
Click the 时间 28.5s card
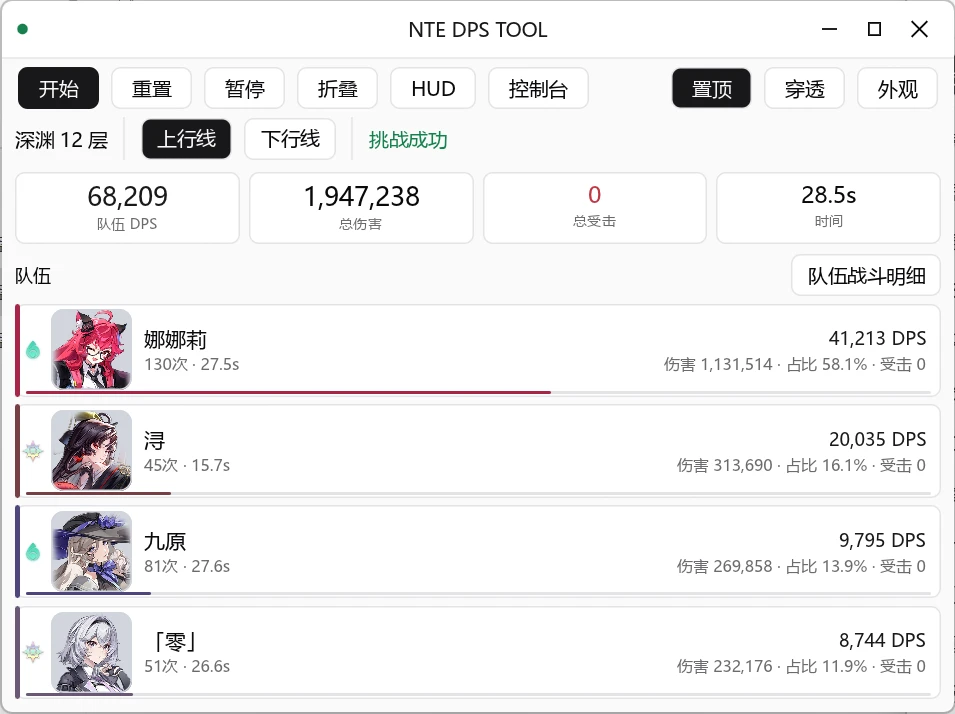(828, 208)
